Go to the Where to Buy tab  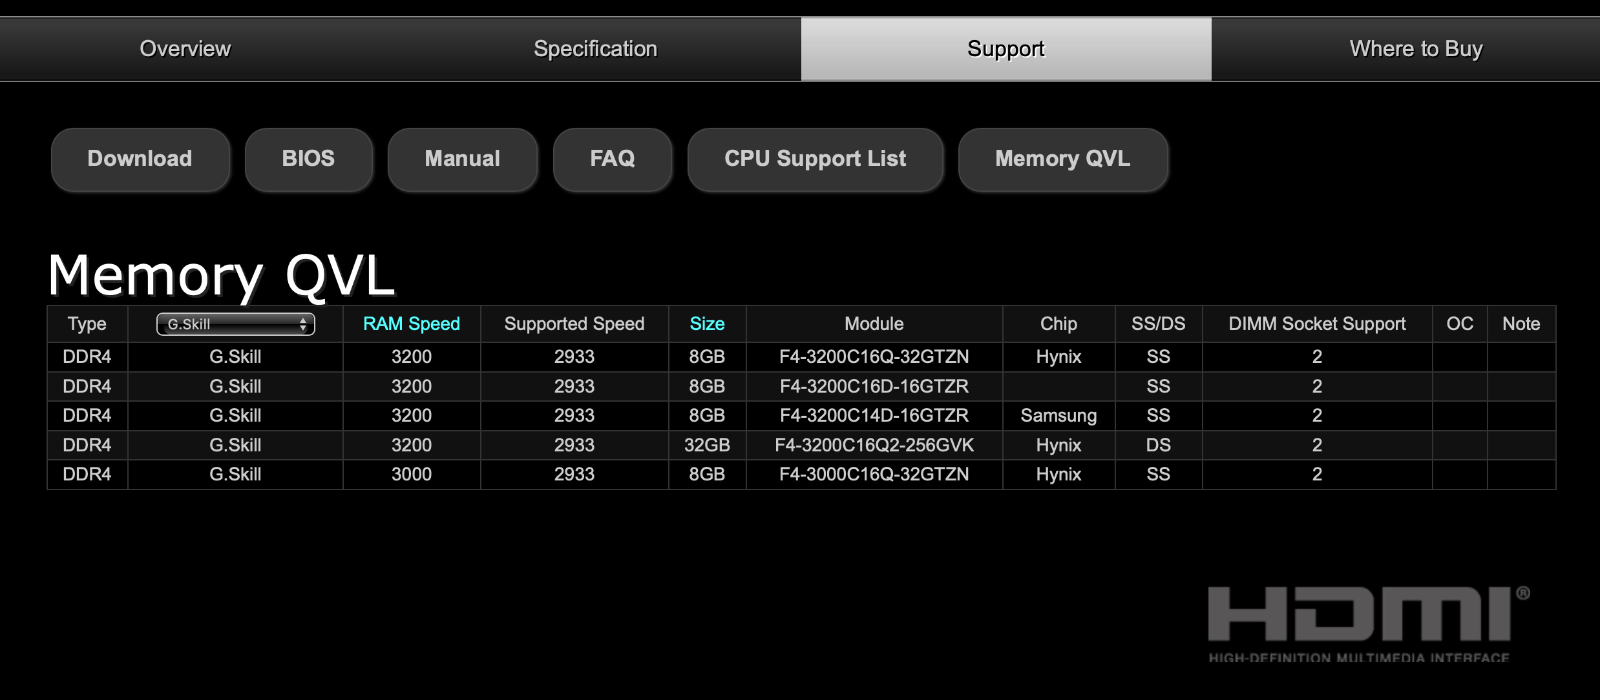pos(1415,49)
